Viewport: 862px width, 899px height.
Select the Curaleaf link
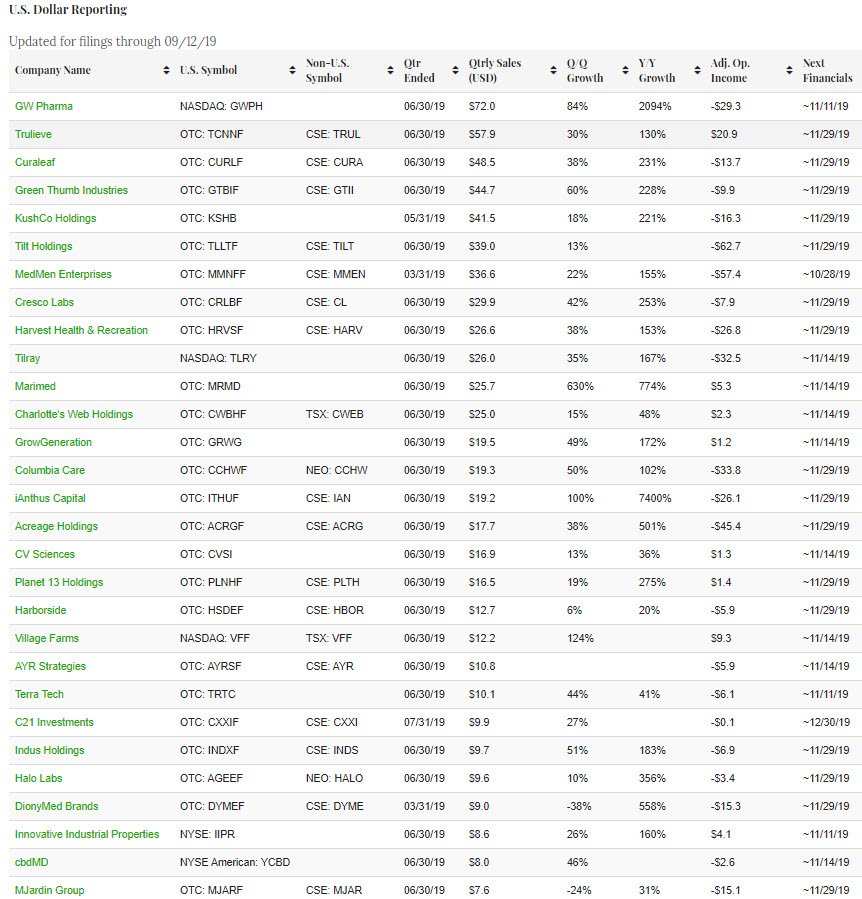point(35,162)
